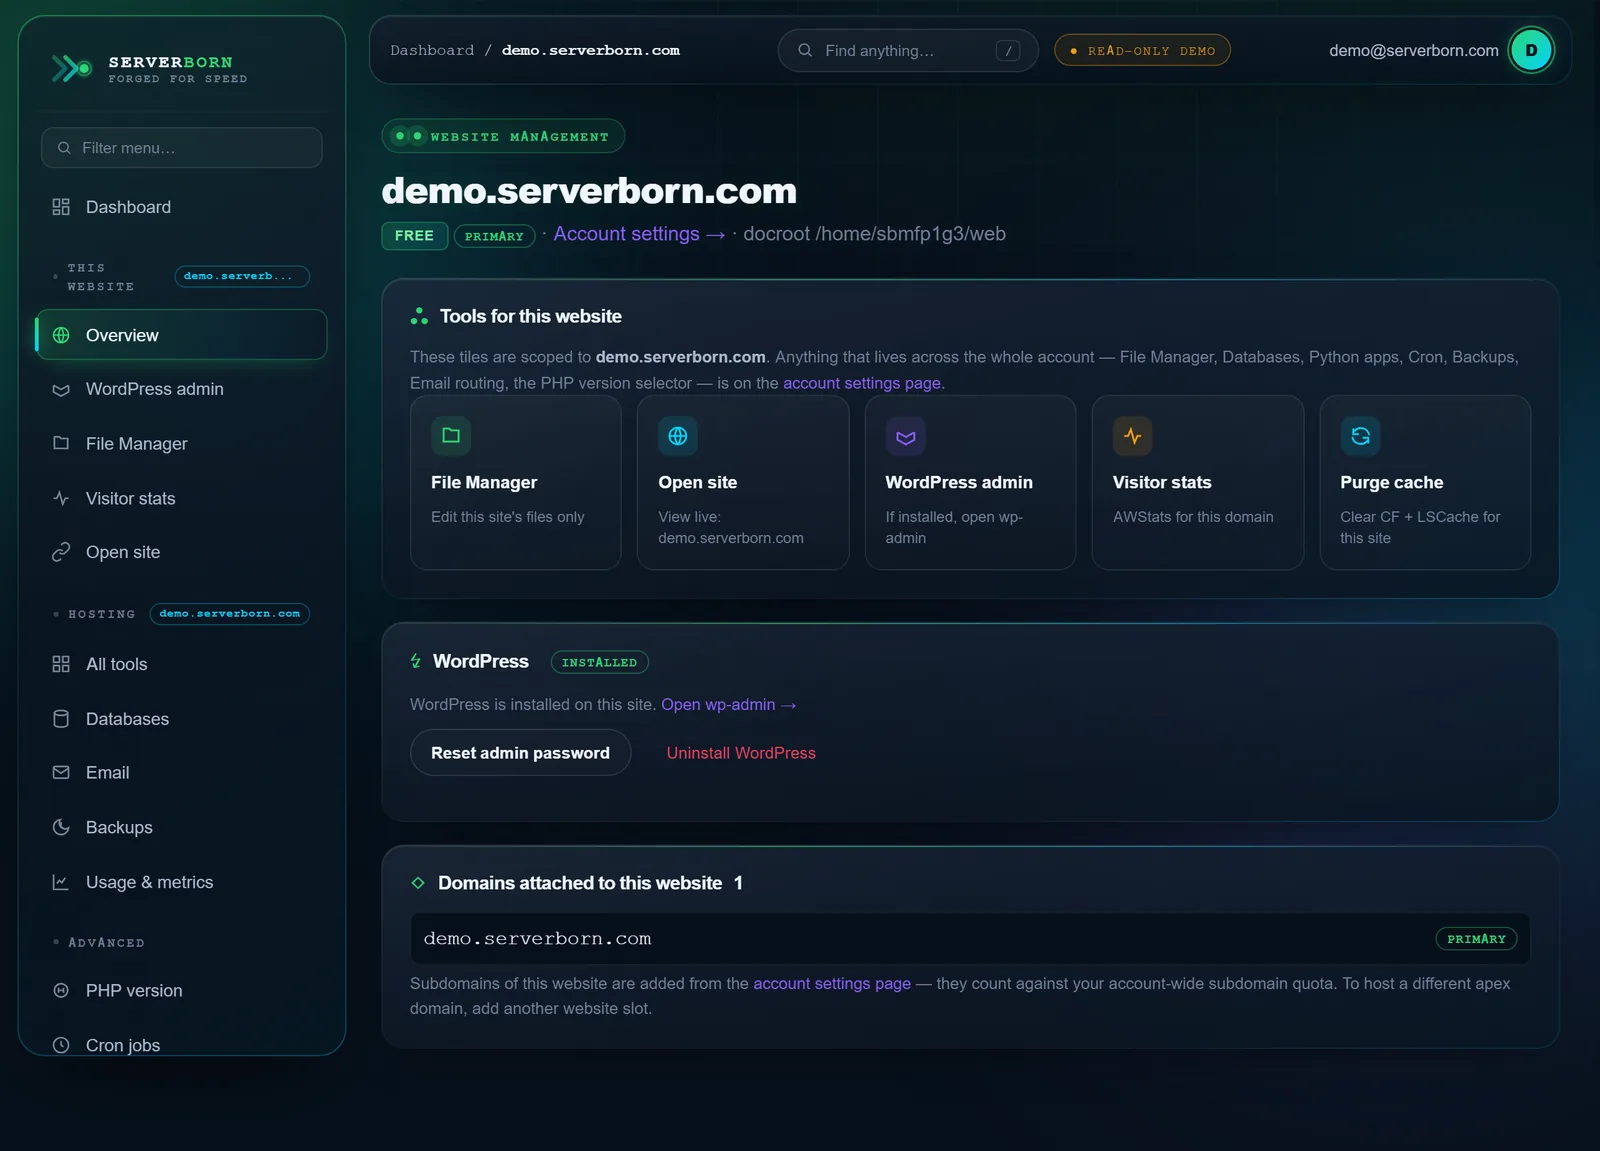Viewport: 1600px width, 1151px height.
Task: Click the File Manager folder icon in sidebar
Action: pos(61,443)
